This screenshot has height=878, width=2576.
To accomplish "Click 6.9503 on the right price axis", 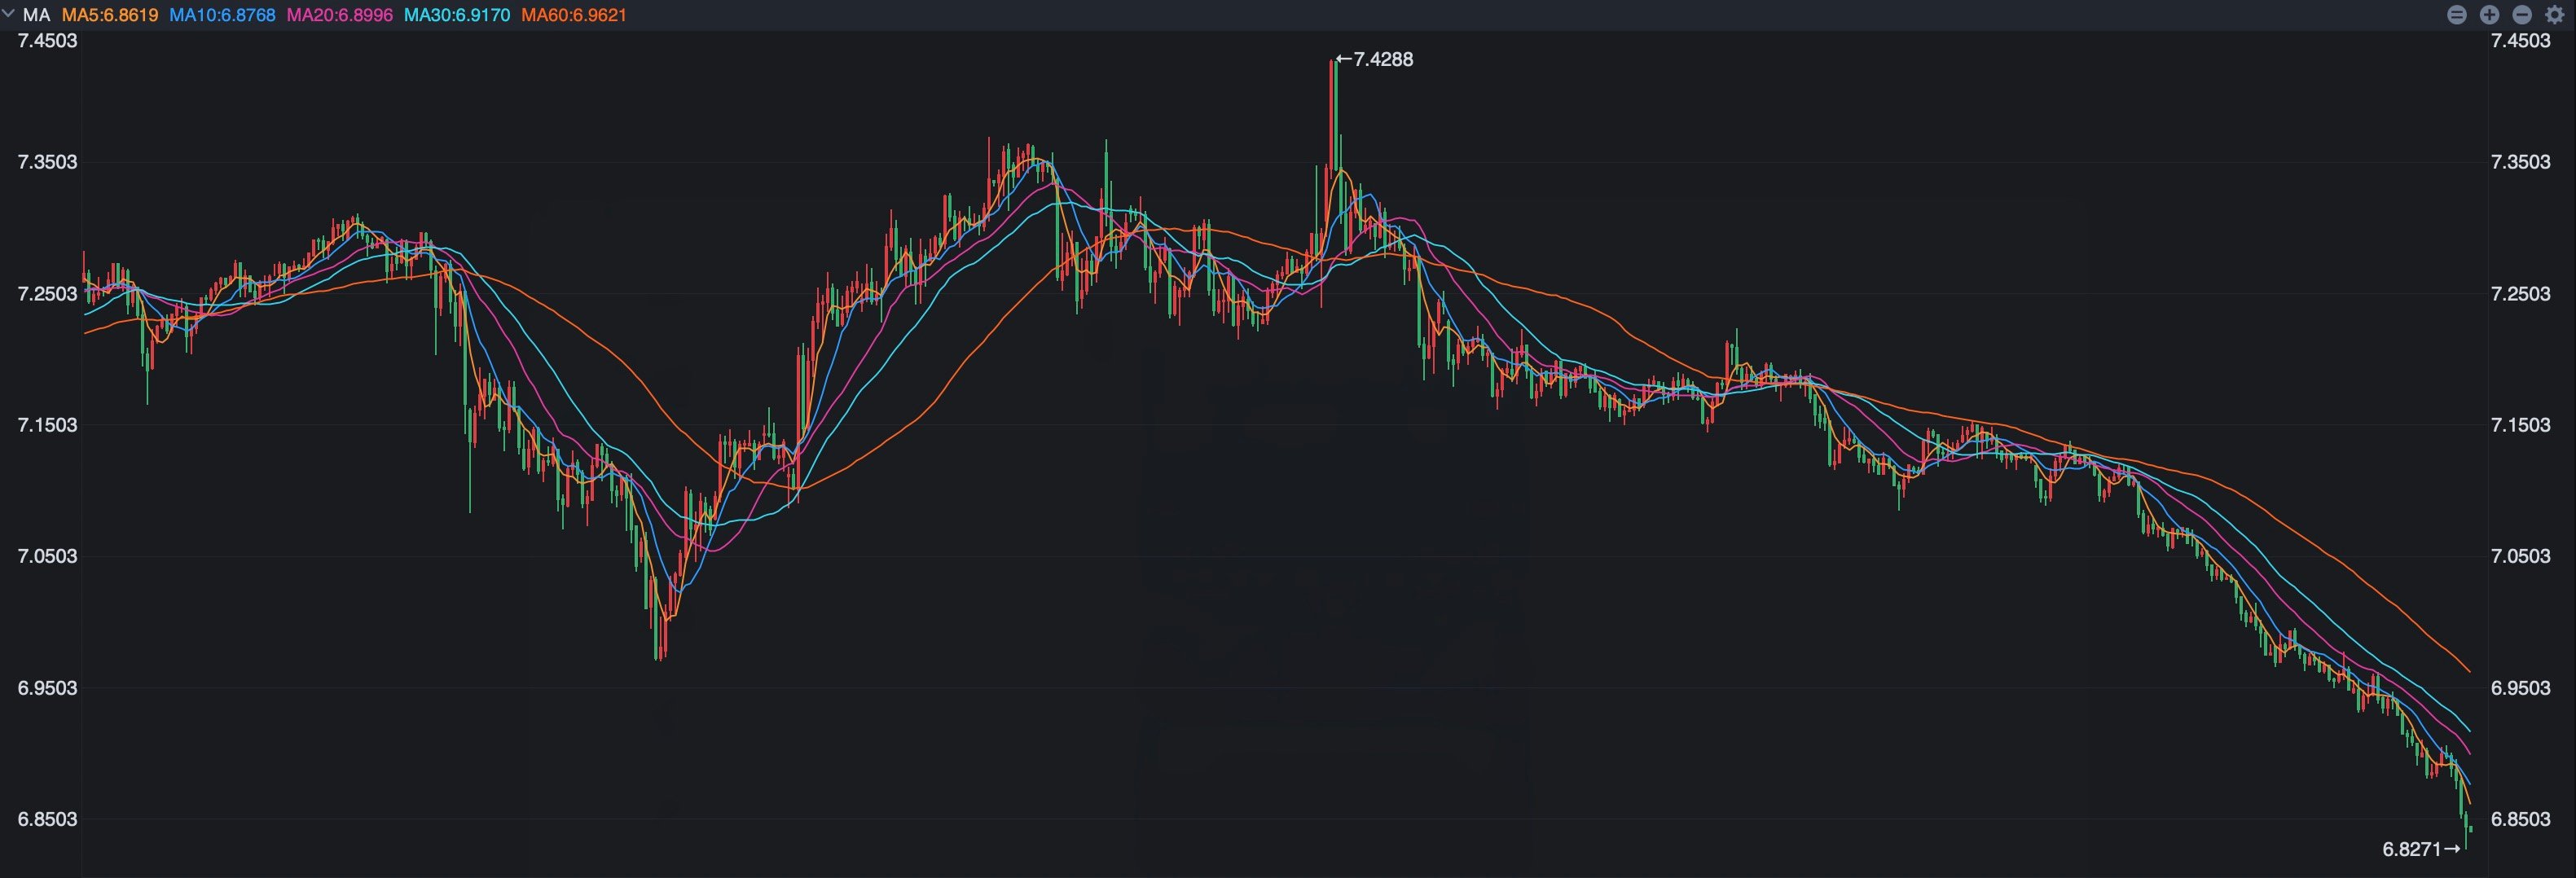I will point(2520,688).
